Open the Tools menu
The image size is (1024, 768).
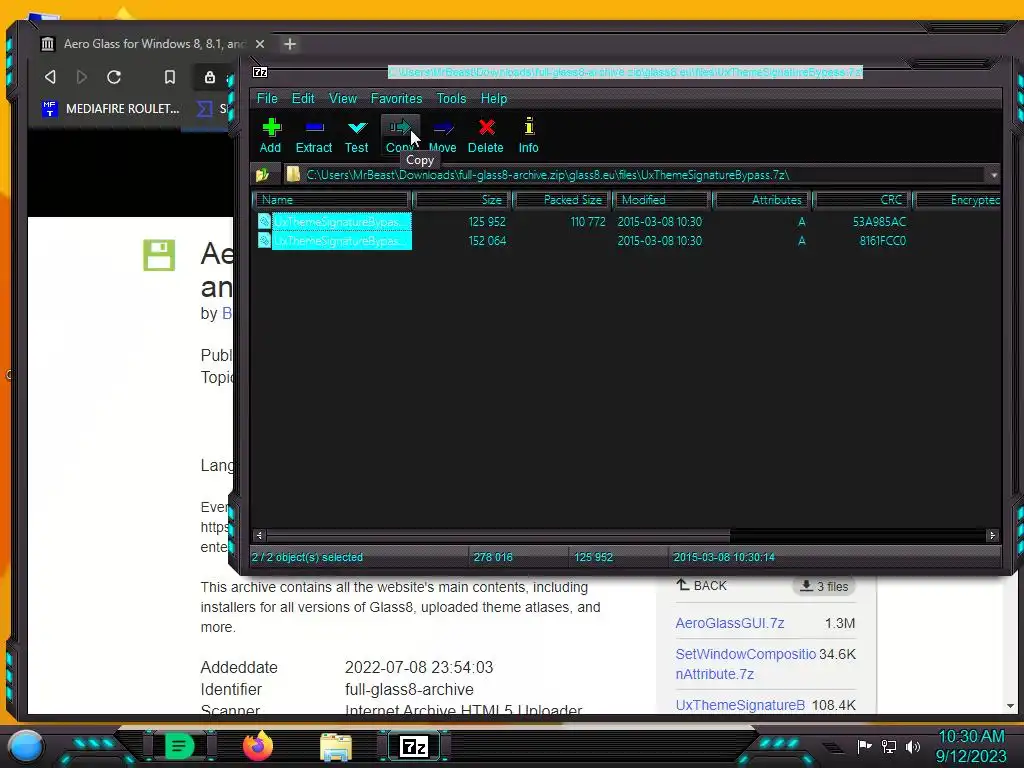click(x=451, y=99)
